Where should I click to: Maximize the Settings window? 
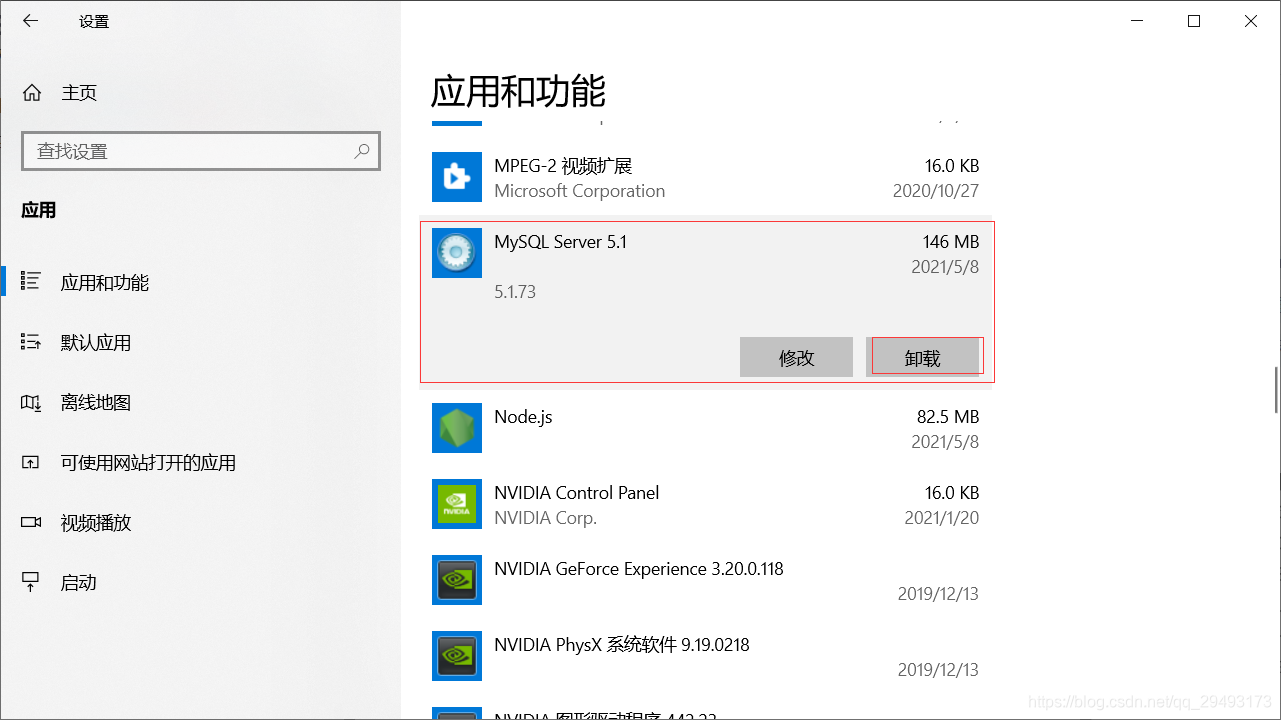[x=1194, y=21]
